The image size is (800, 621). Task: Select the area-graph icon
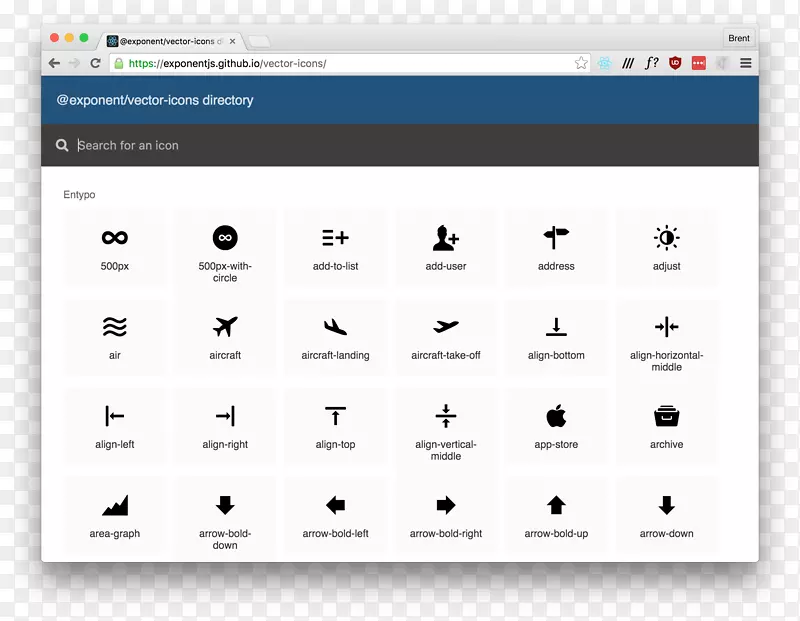pos(114,504)
